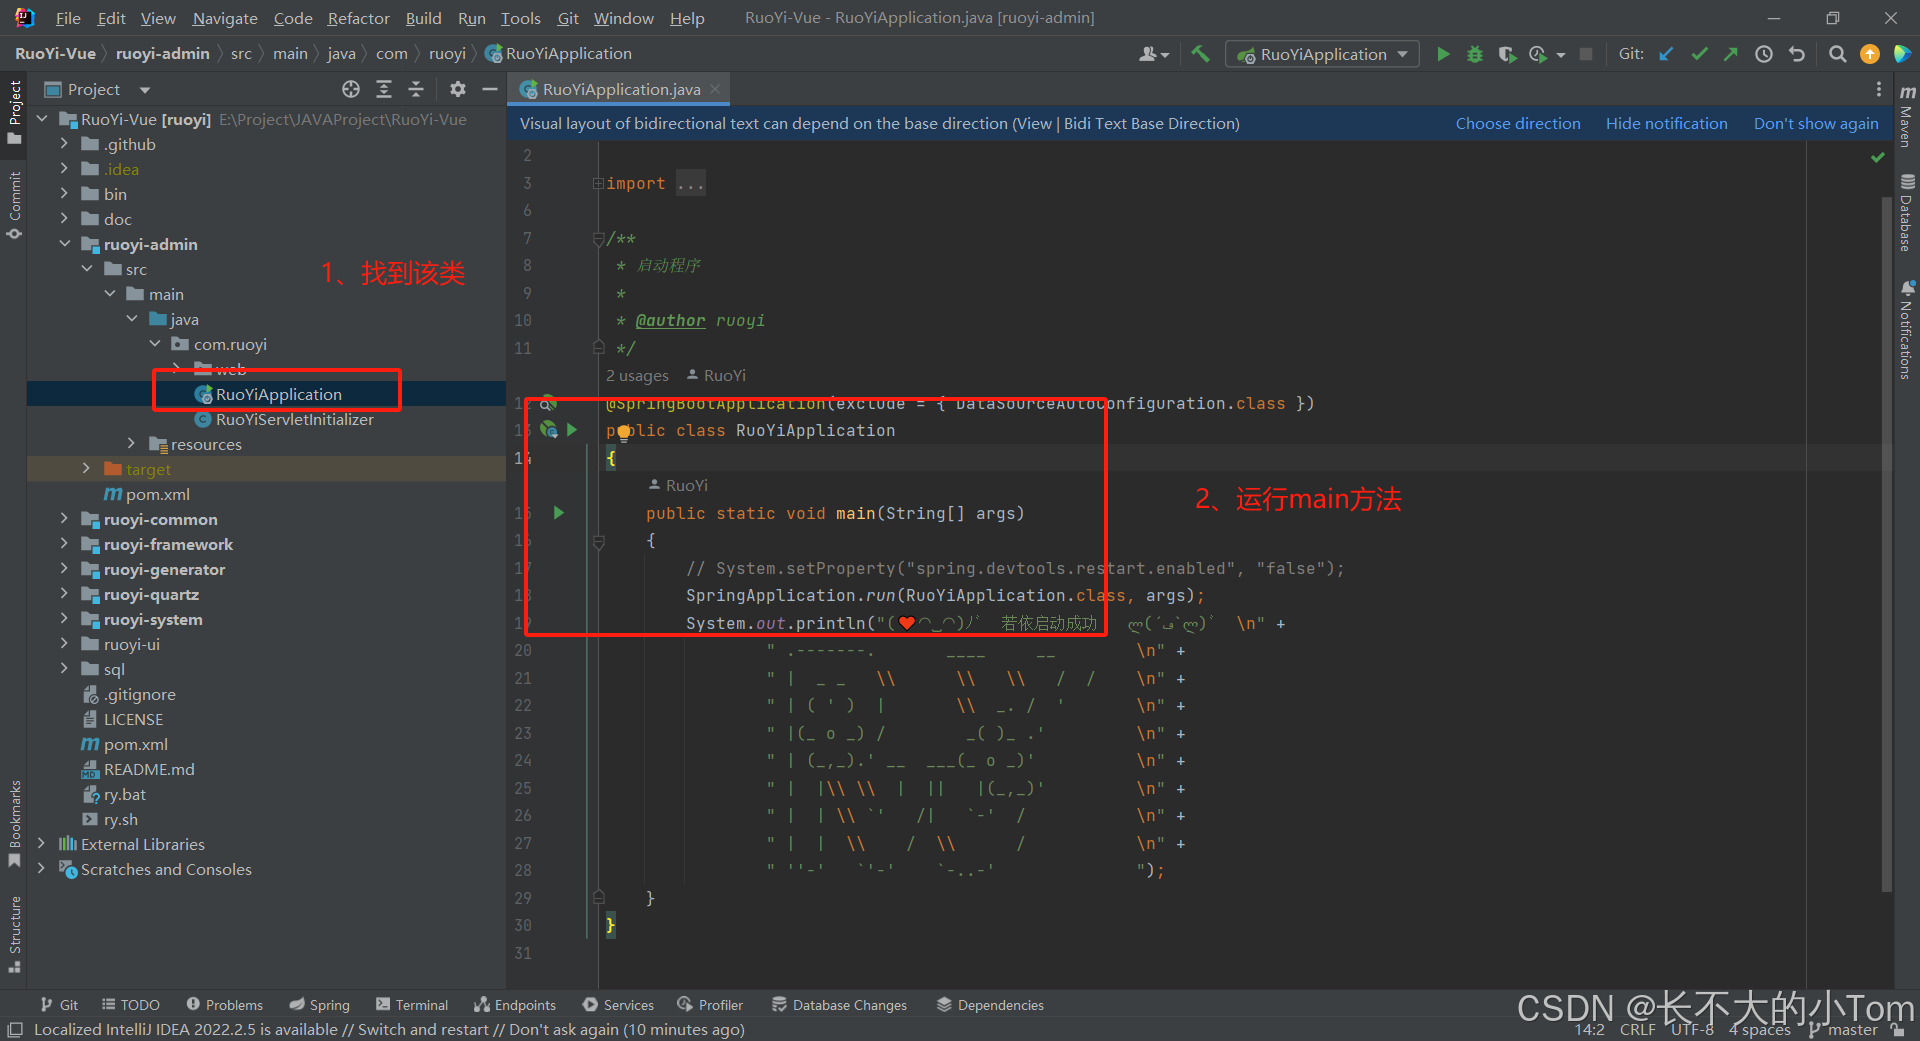Image resolution: width=1920 pixels, height=1041 pixels.
Task: Stop the running process button
Action: tap(1586, 54)
